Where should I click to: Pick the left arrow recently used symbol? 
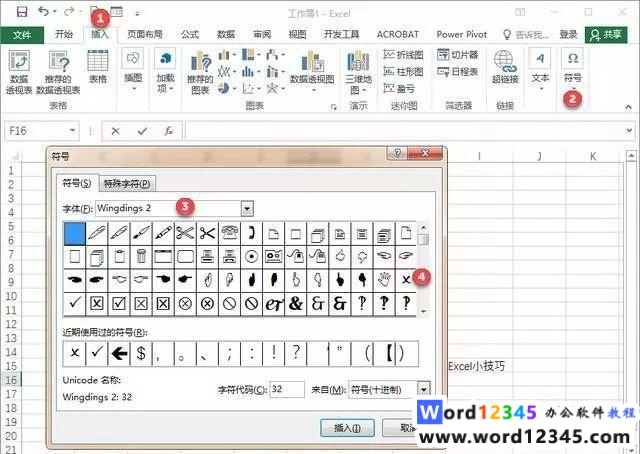coord(119,351)
